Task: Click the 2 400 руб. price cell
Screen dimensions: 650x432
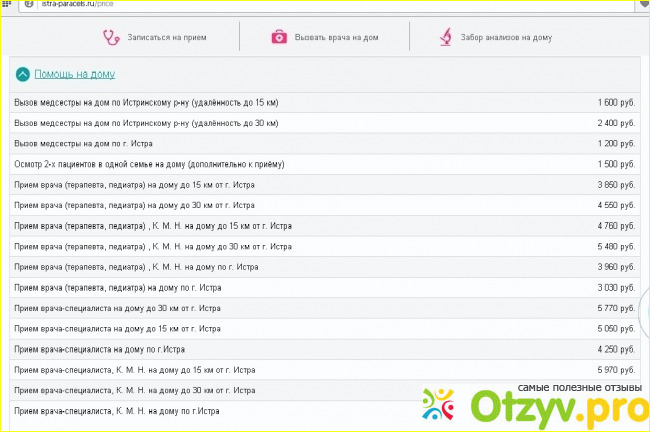Action: 615,123
